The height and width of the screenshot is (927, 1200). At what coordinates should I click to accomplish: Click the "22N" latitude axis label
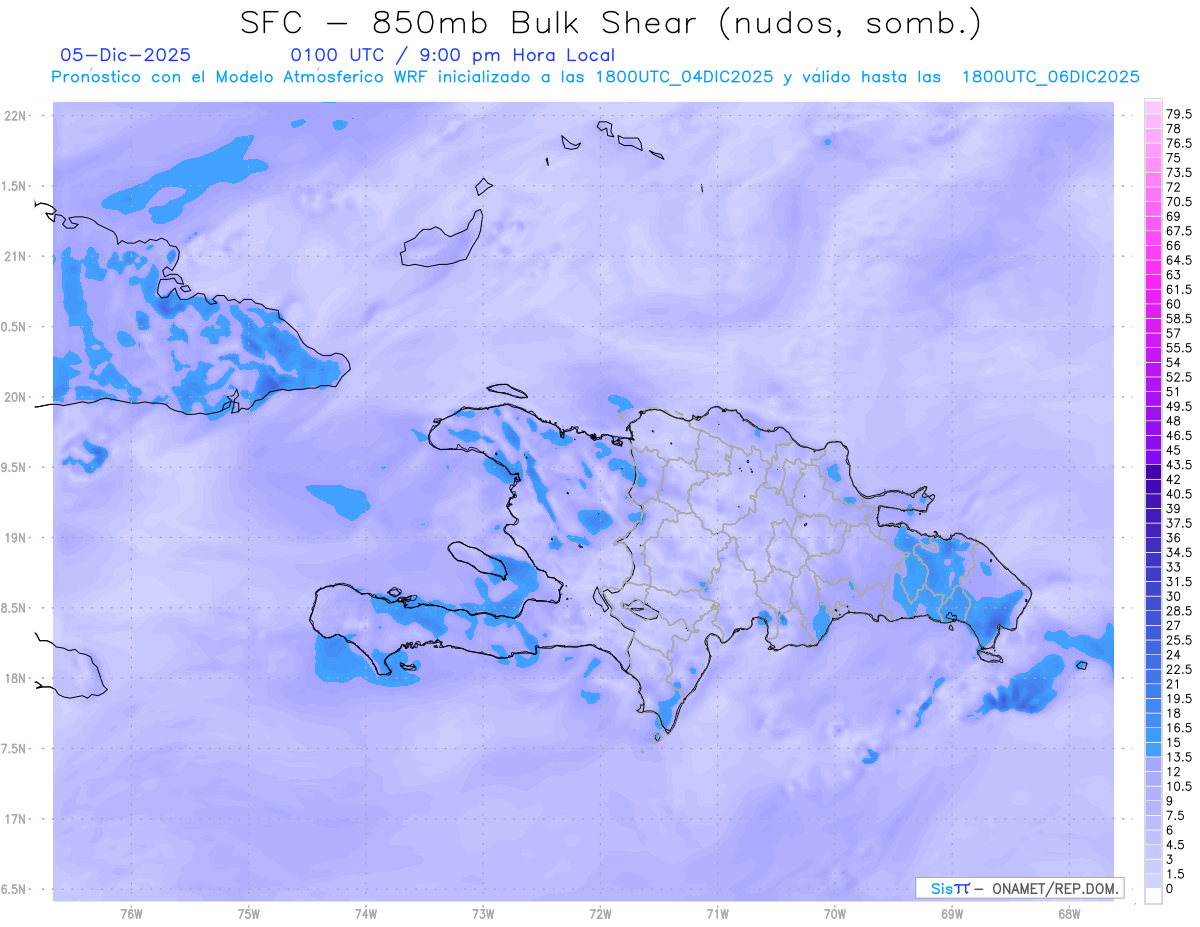click(x=15, y=116)
